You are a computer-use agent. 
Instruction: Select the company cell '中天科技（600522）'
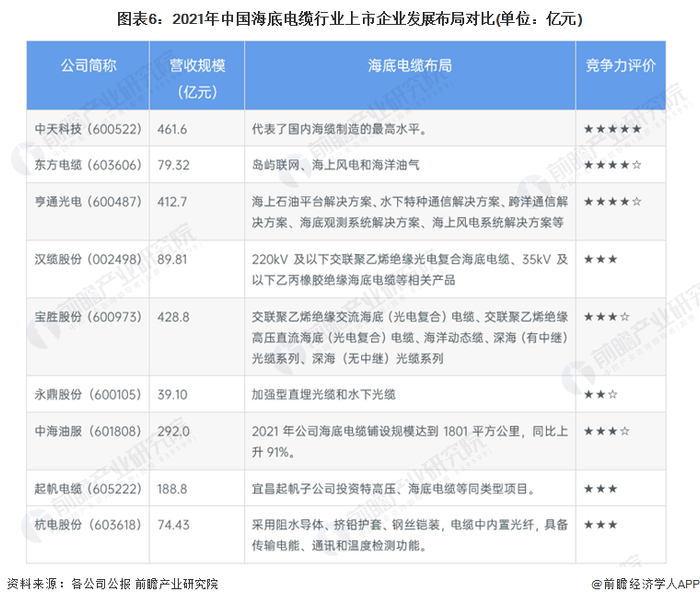88,129
